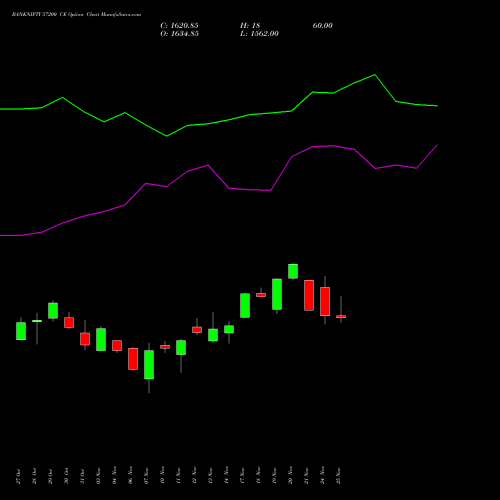
Task: Click the 21 Nov date label
Action: (306, 476)
